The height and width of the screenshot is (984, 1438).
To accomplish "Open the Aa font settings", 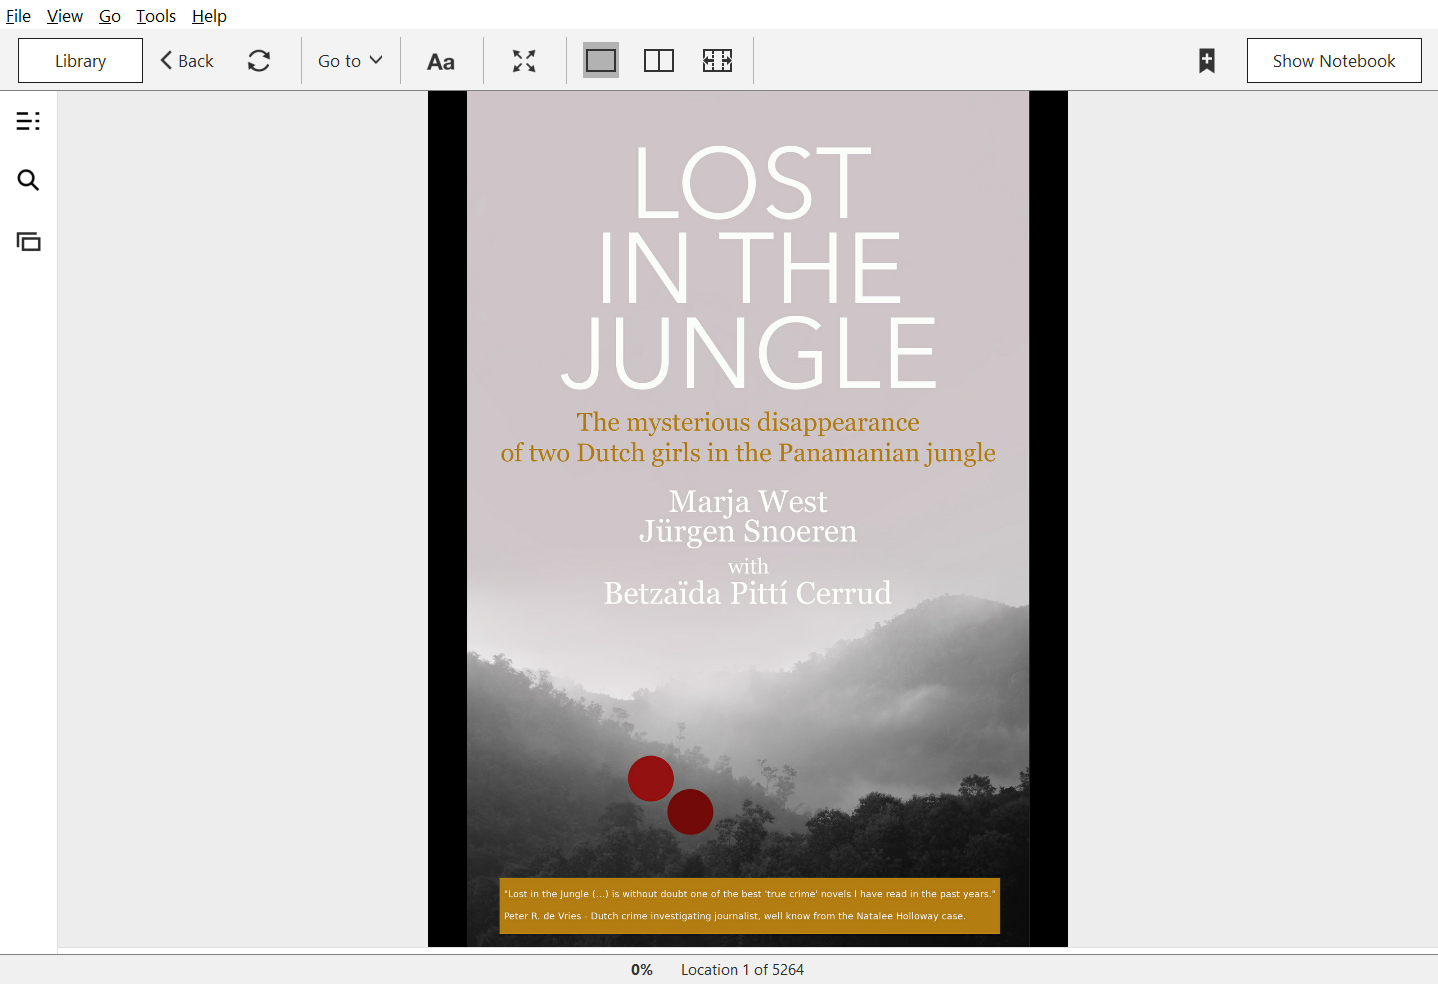I will pos(441,61).
